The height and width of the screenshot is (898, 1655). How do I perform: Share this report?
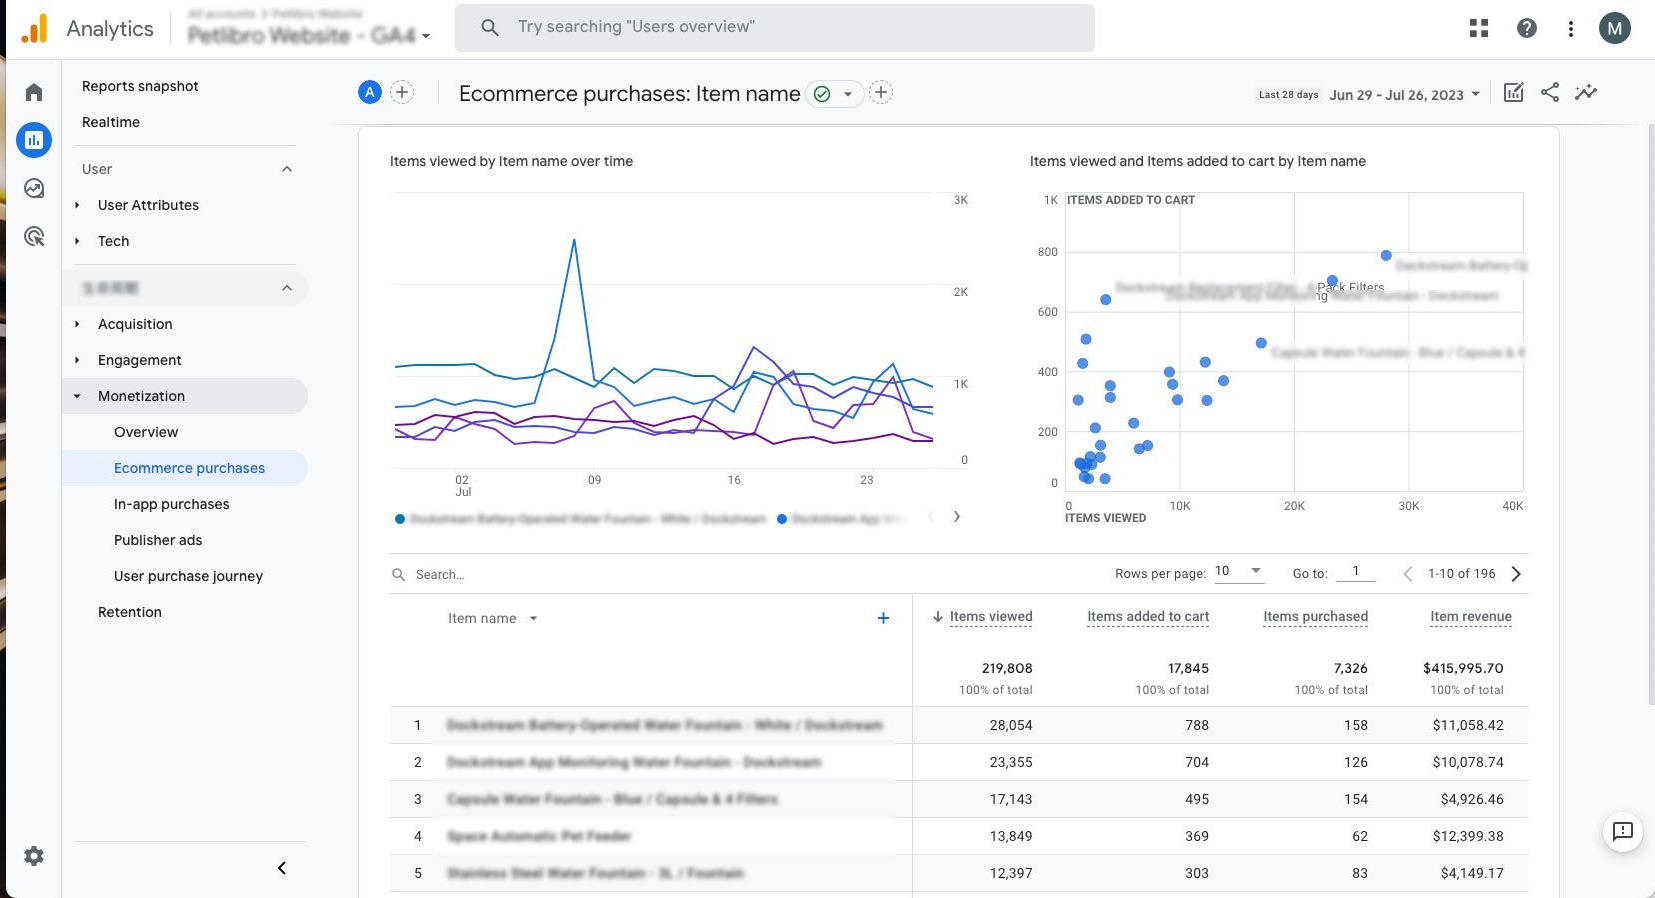pyautogui.click(x=1550, y=93)
